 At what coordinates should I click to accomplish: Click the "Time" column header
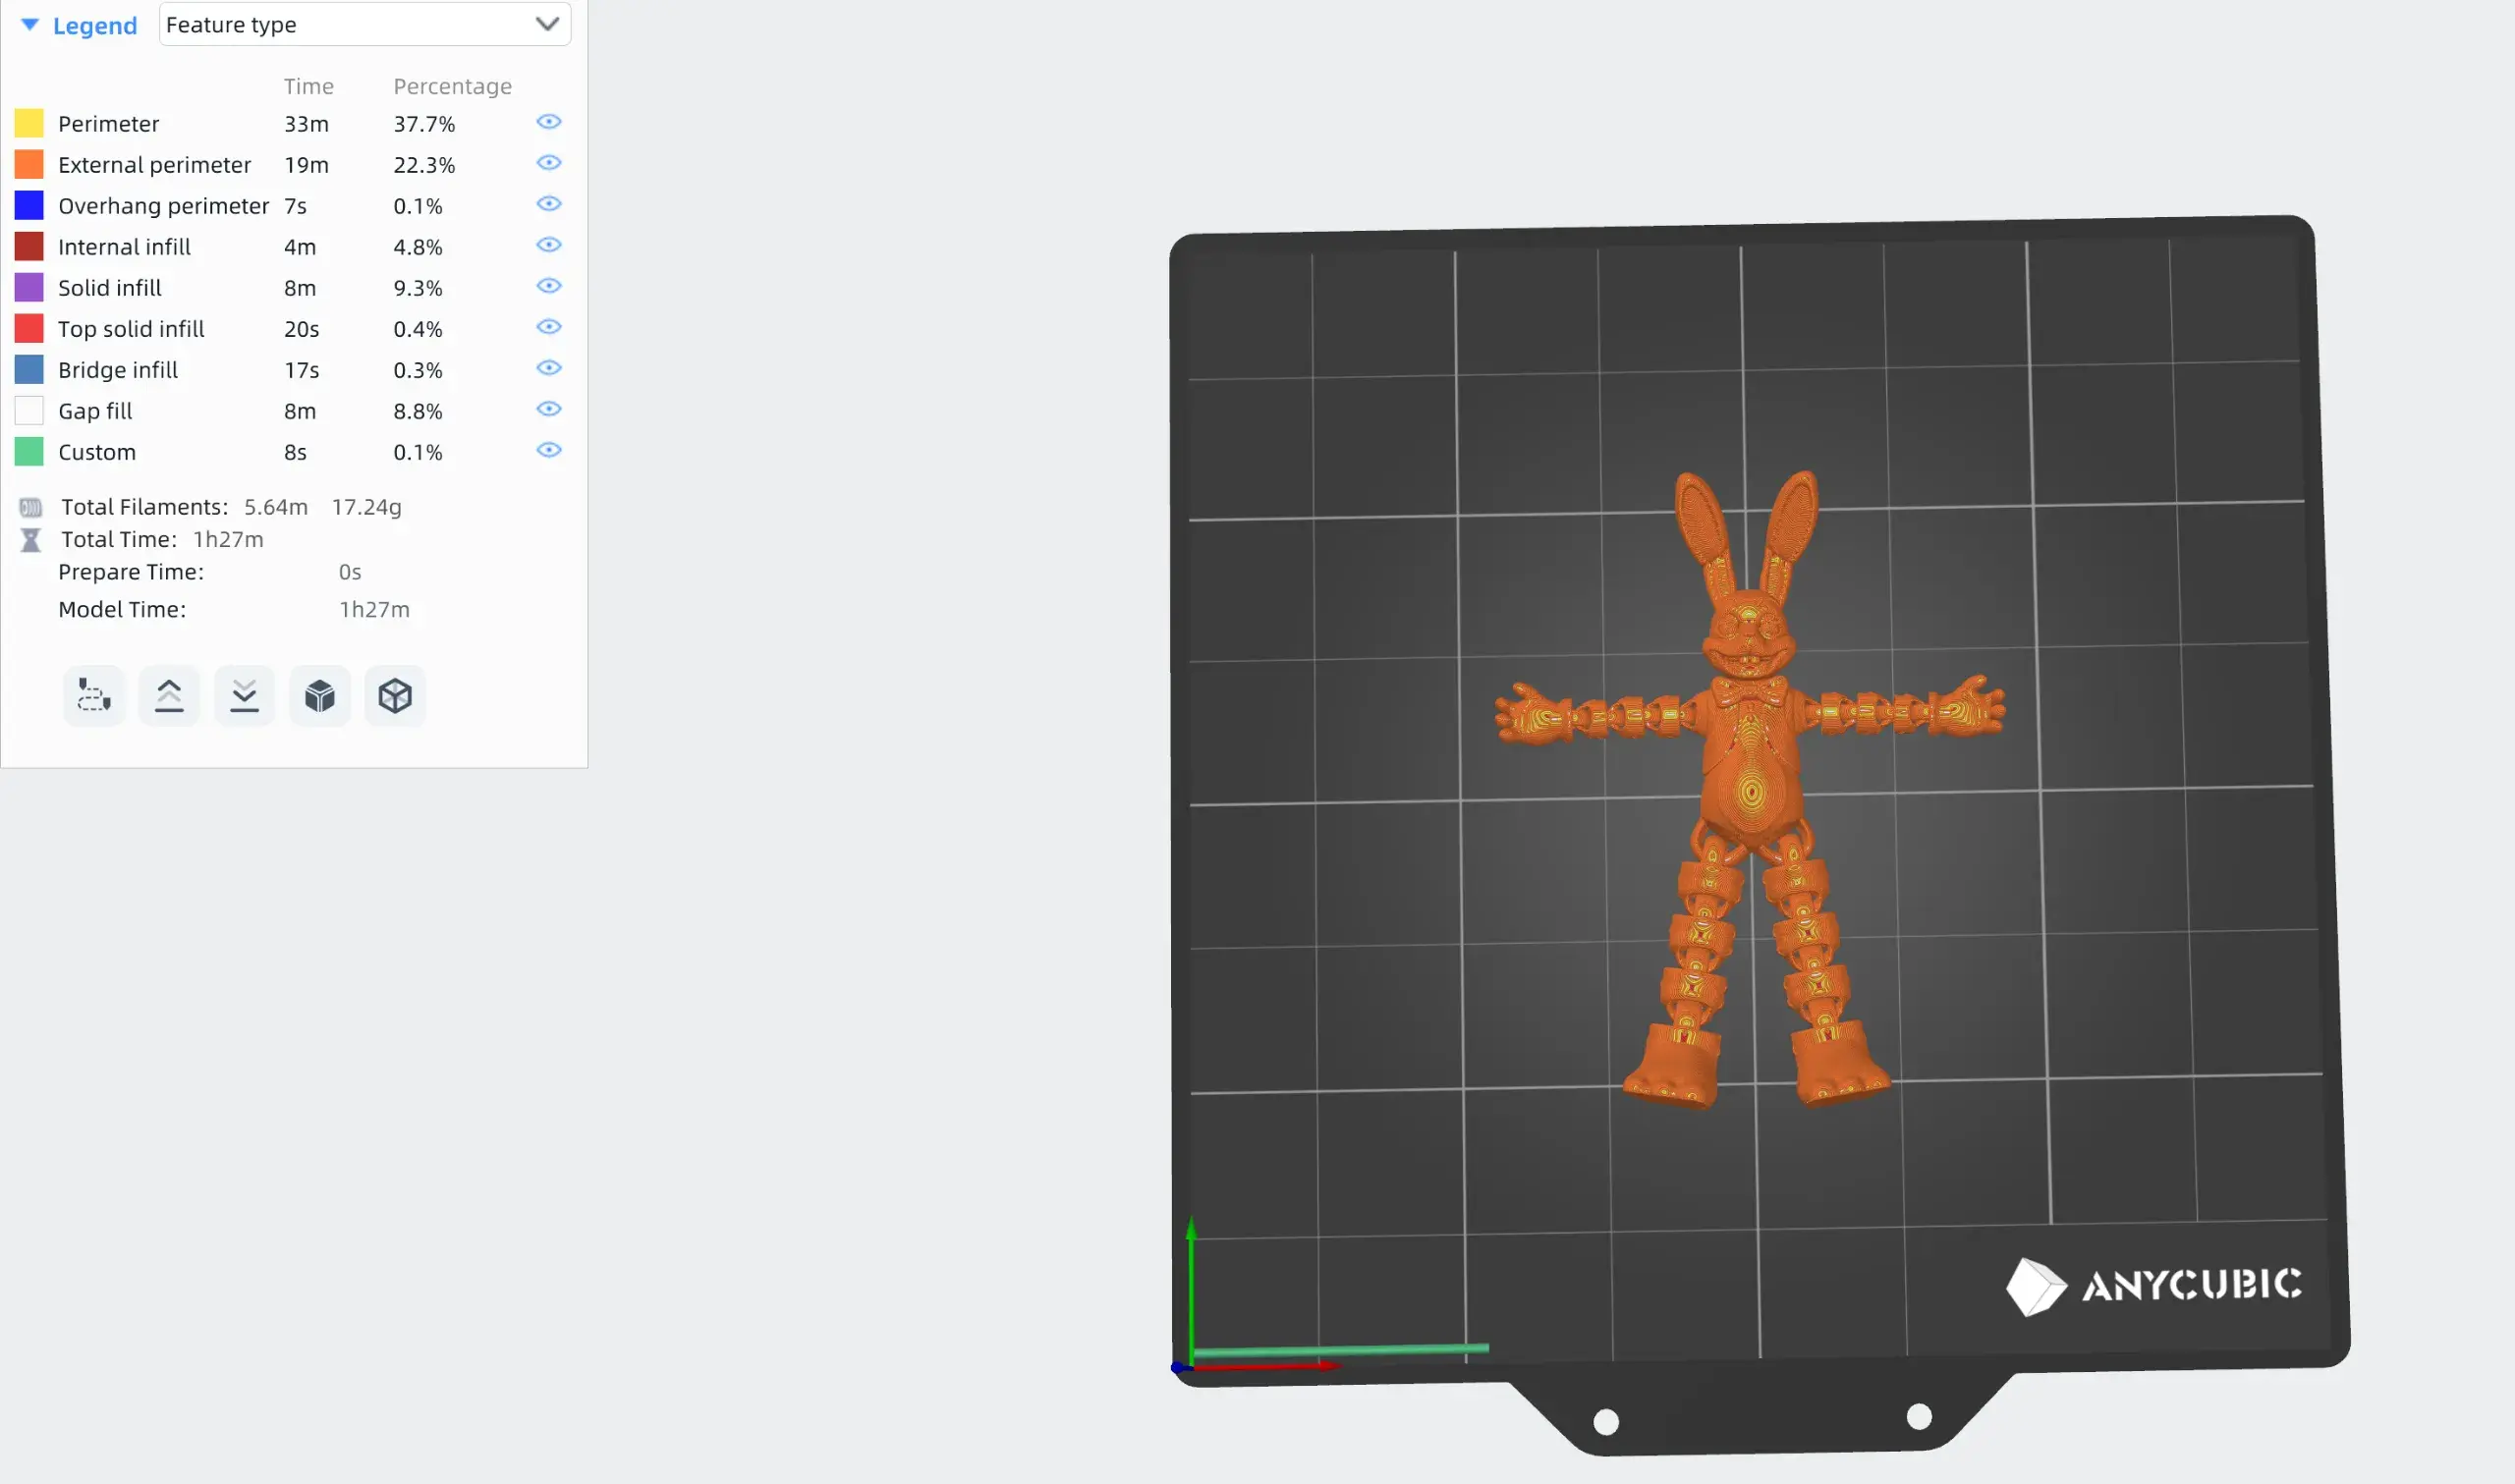pyautogui.click(x=309, y=86)
